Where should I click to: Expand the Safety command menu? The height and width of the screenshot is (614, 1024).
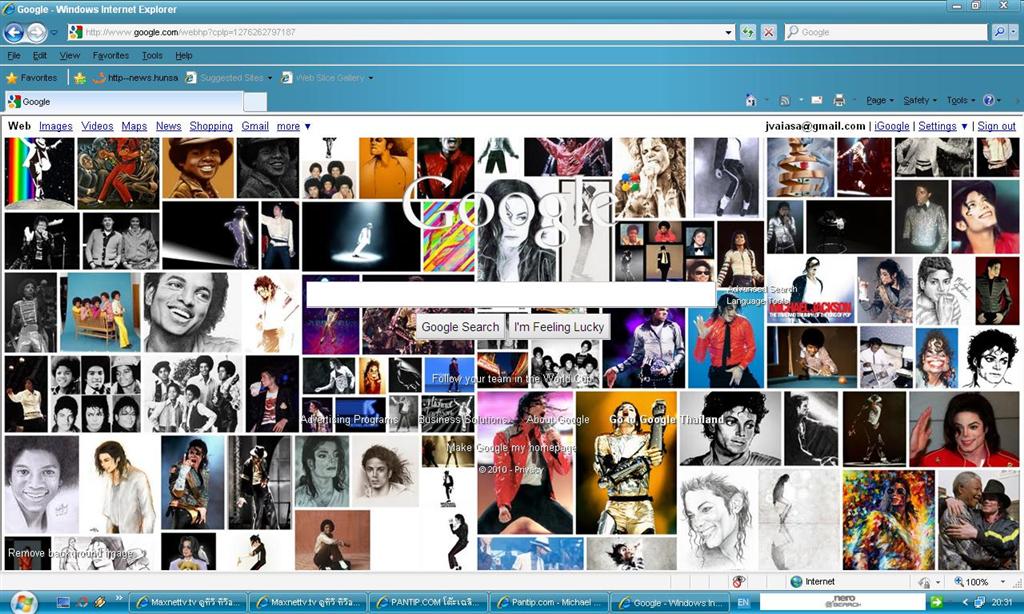pos(920,100)
